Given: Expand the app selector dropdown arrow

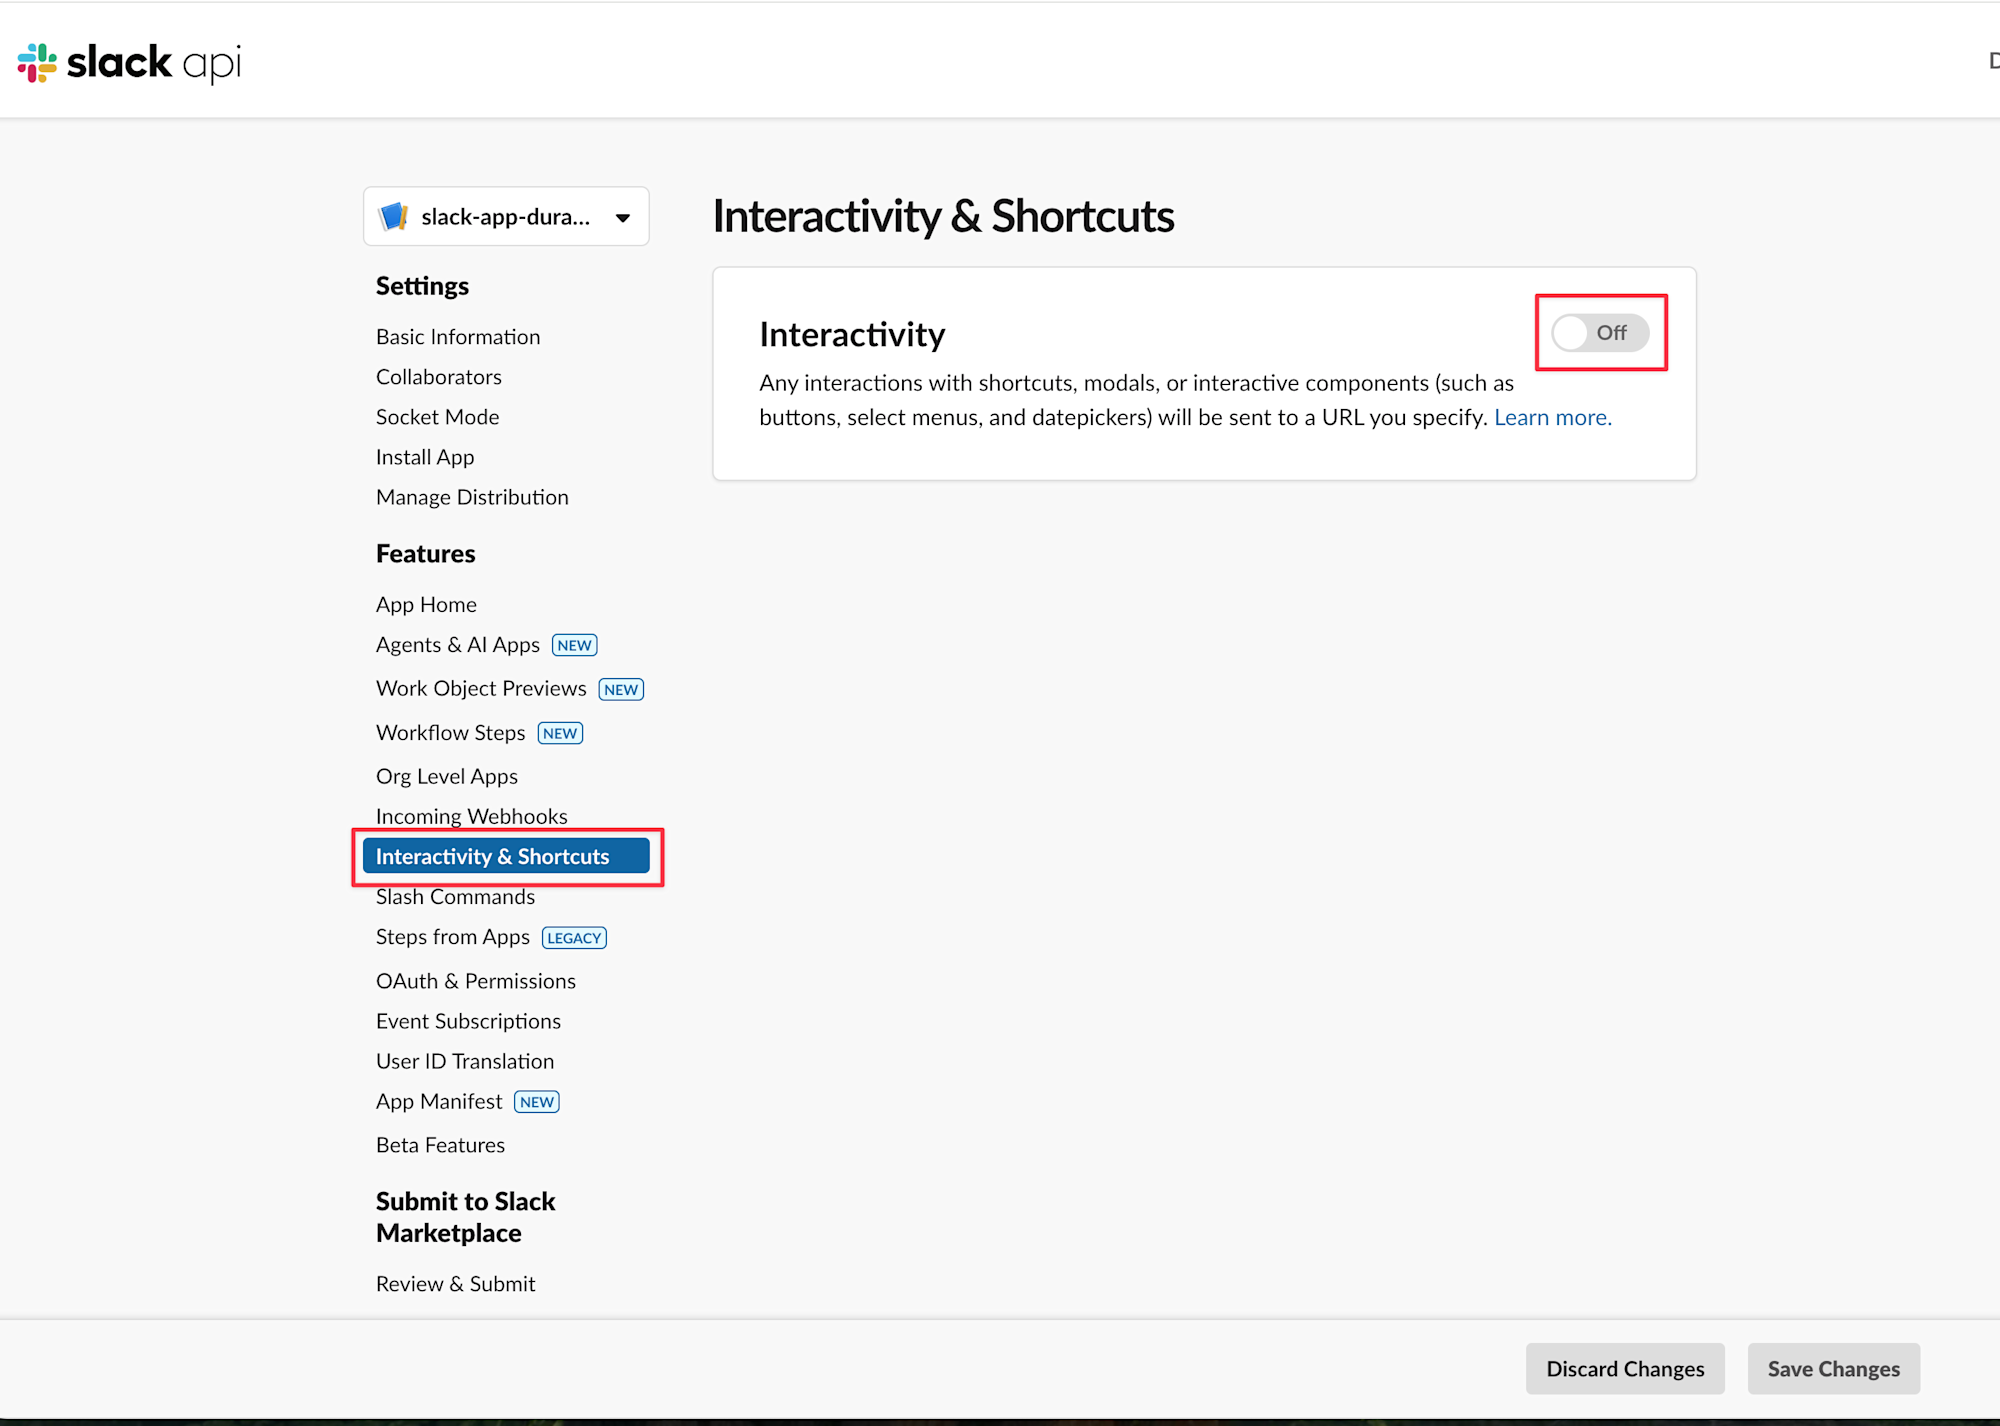Looking at the screenshot, I should (x=623, y=217).
